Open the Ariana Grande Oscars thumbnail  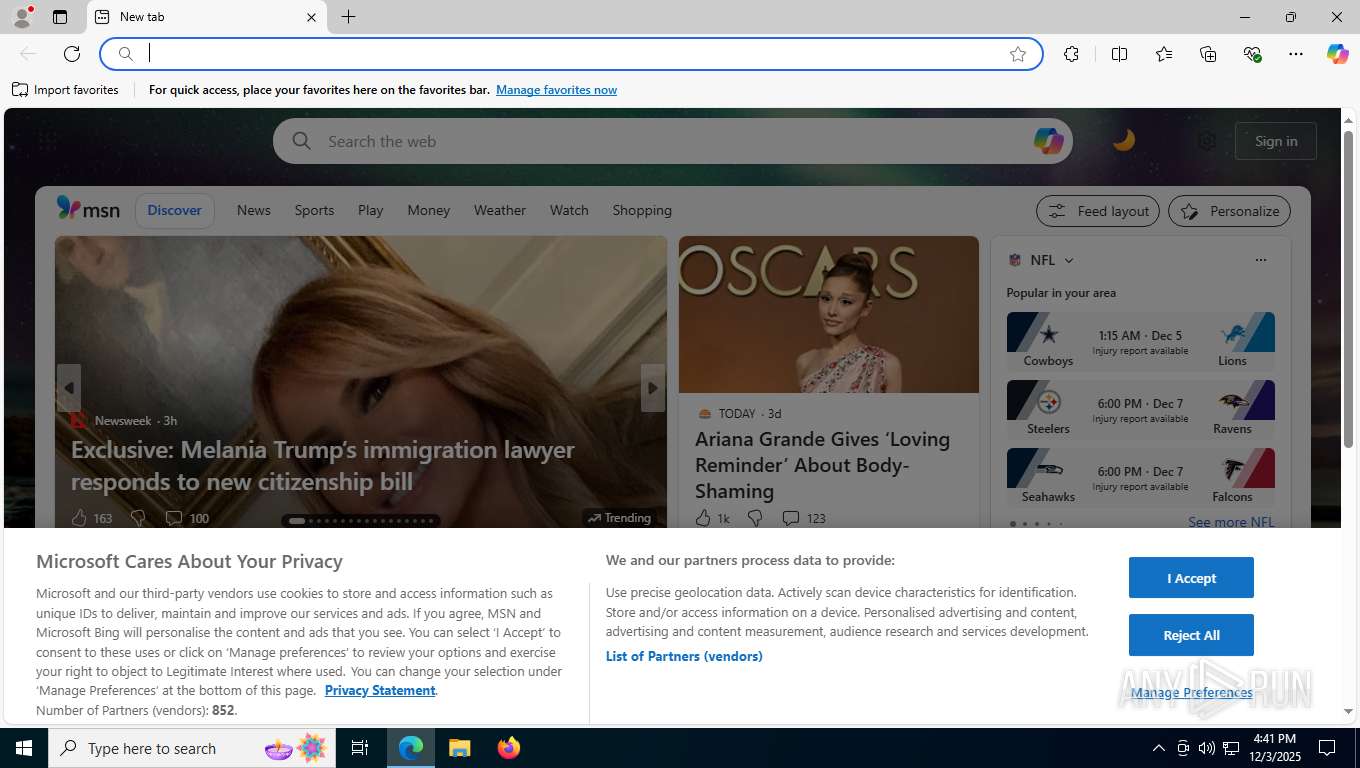coord(829,315)
